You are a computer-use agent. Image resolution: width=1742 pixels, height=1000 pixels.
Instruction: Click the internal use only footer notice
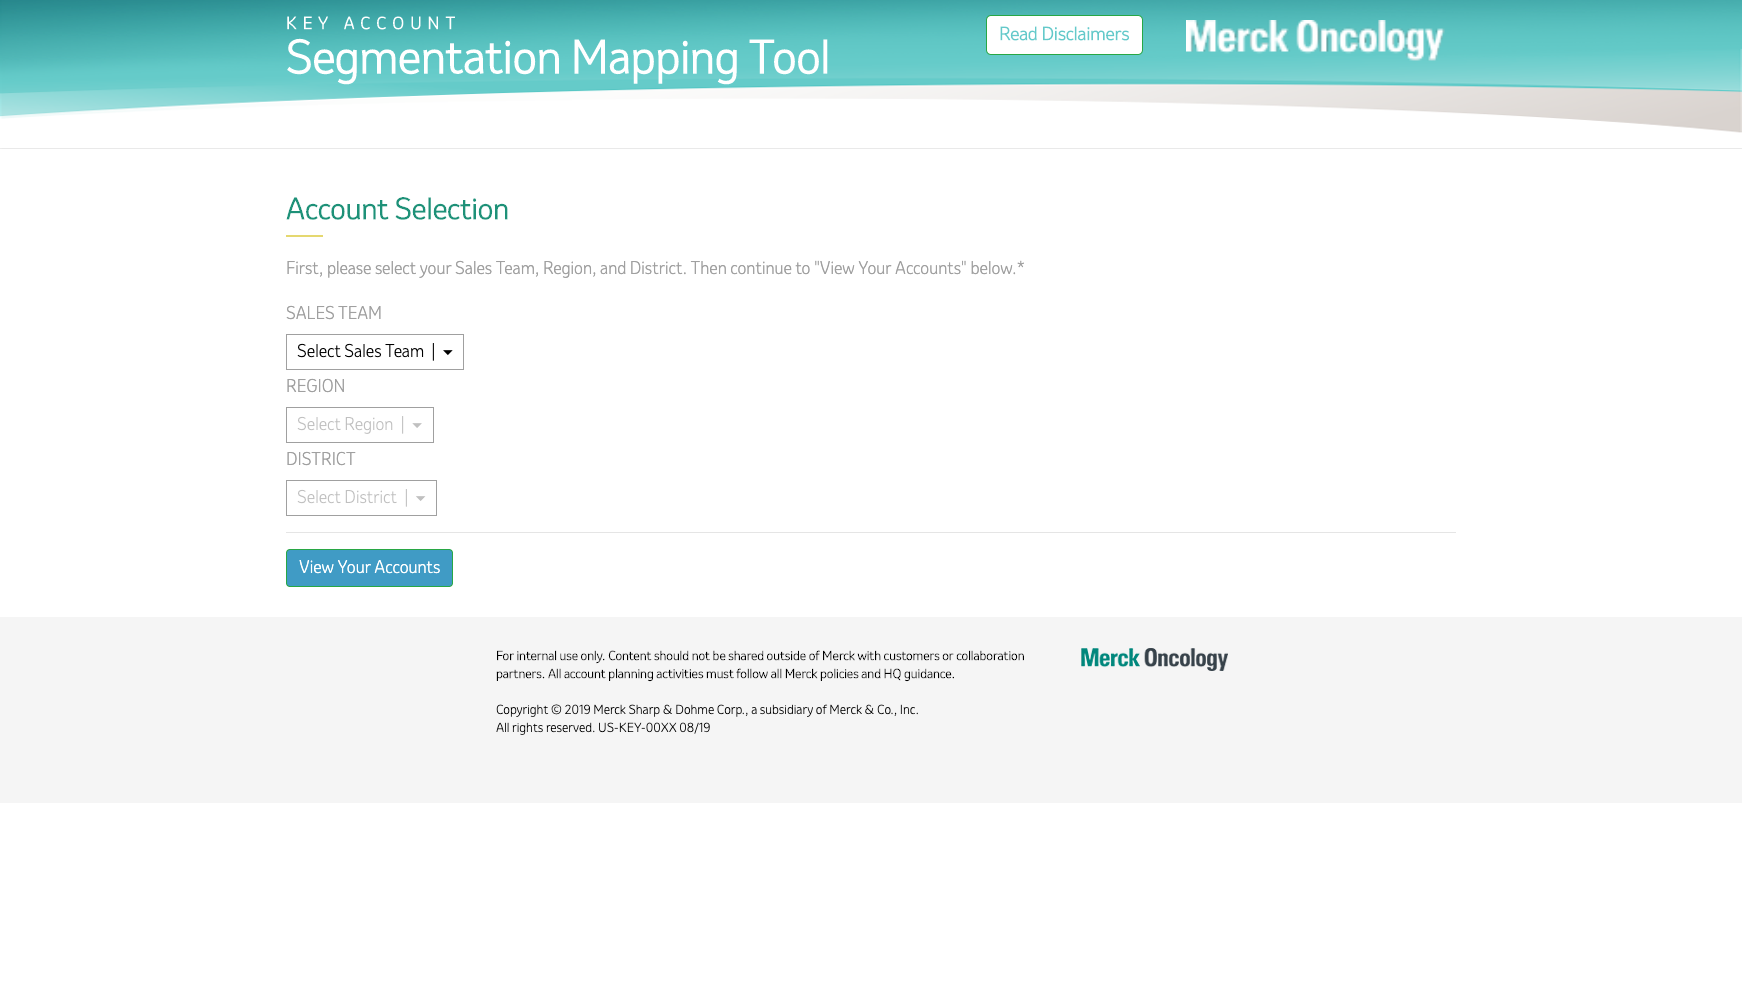click(759, 665)
